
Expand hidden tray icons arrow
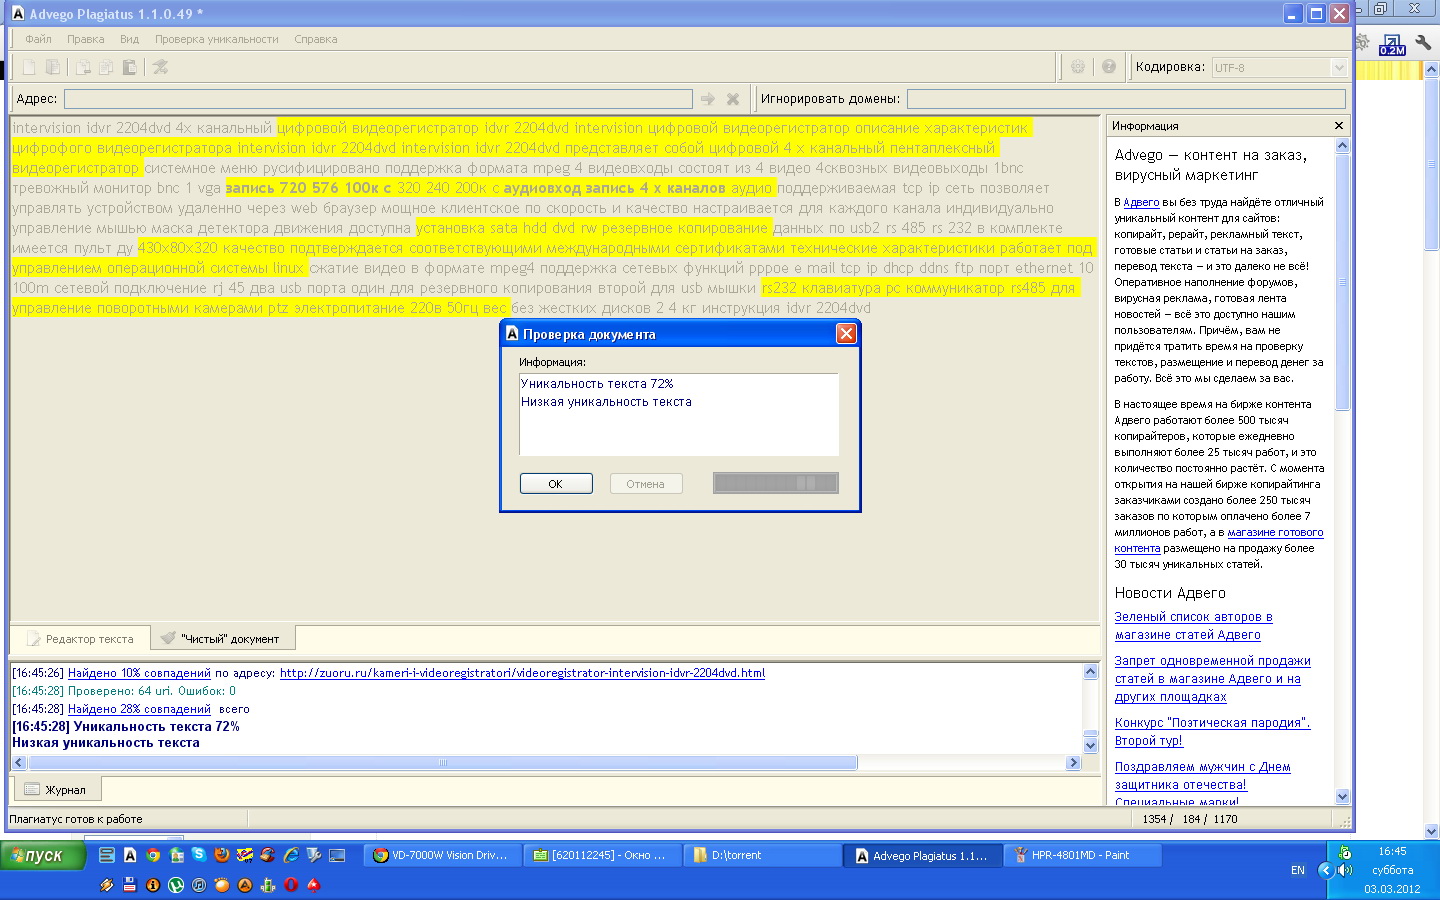1326,870
